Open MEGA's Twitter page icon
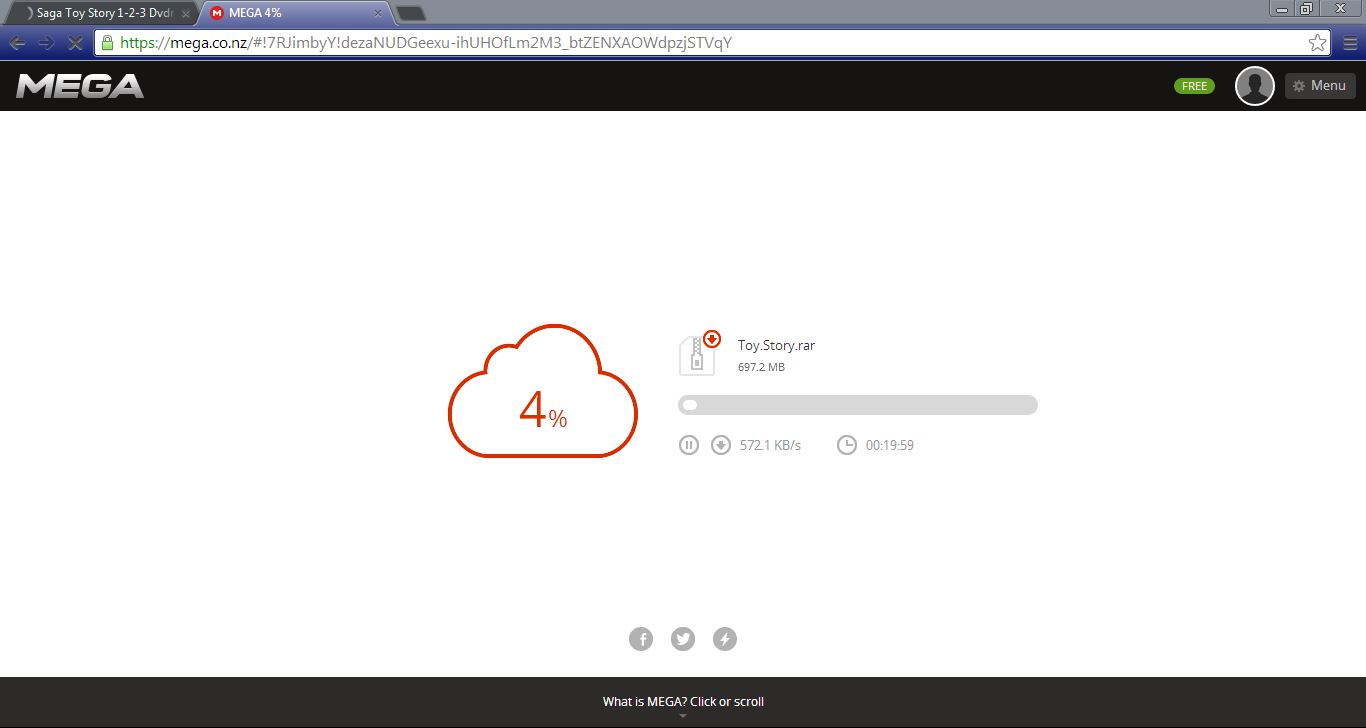This screenshot has width=1366, height=728. [x=683, y=639]
